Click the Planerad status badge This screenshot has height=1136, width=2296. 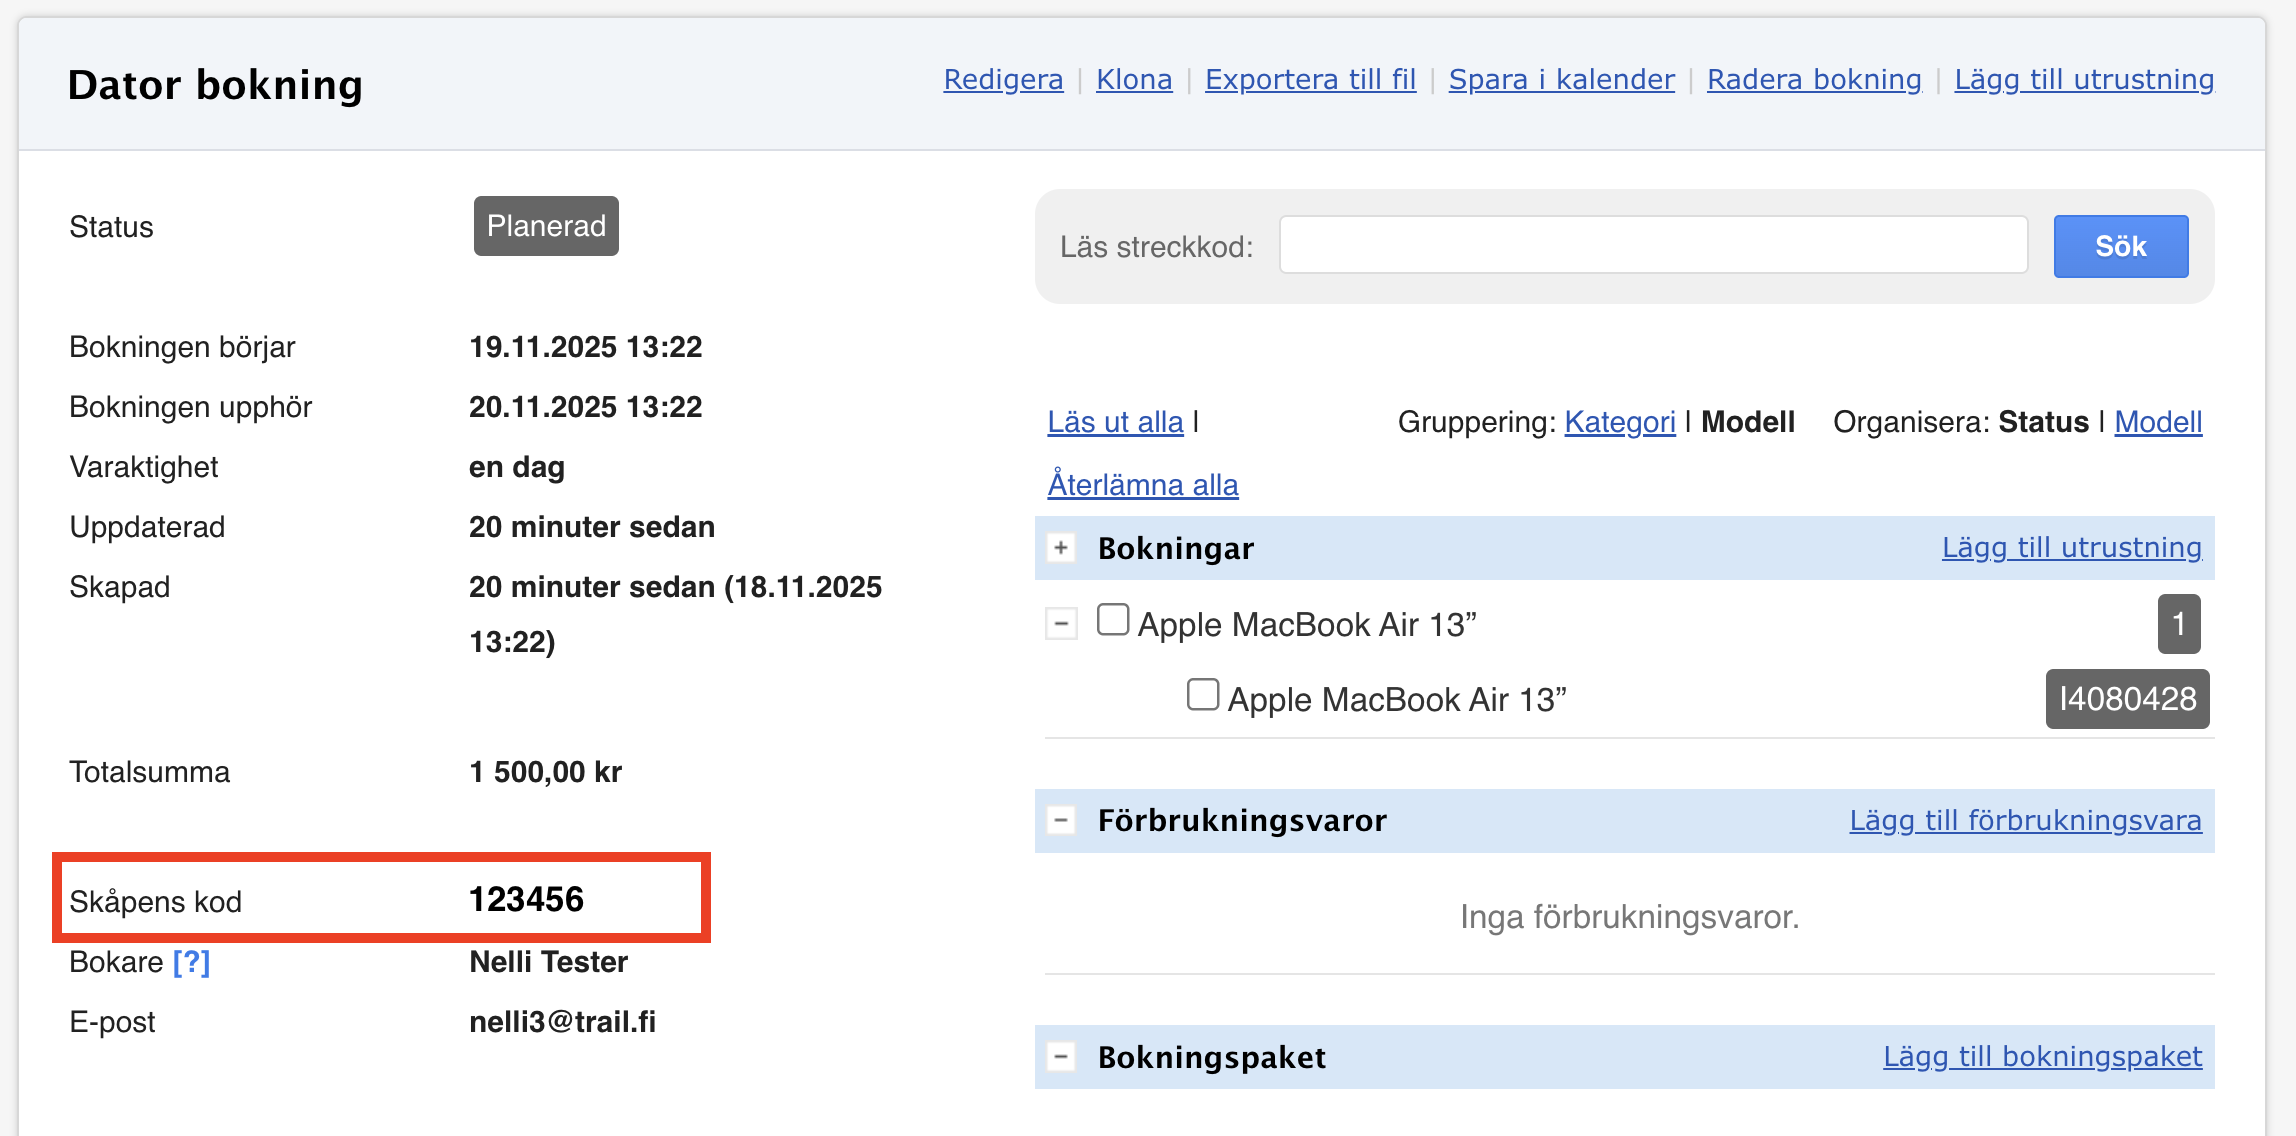[x=546, y=226]
